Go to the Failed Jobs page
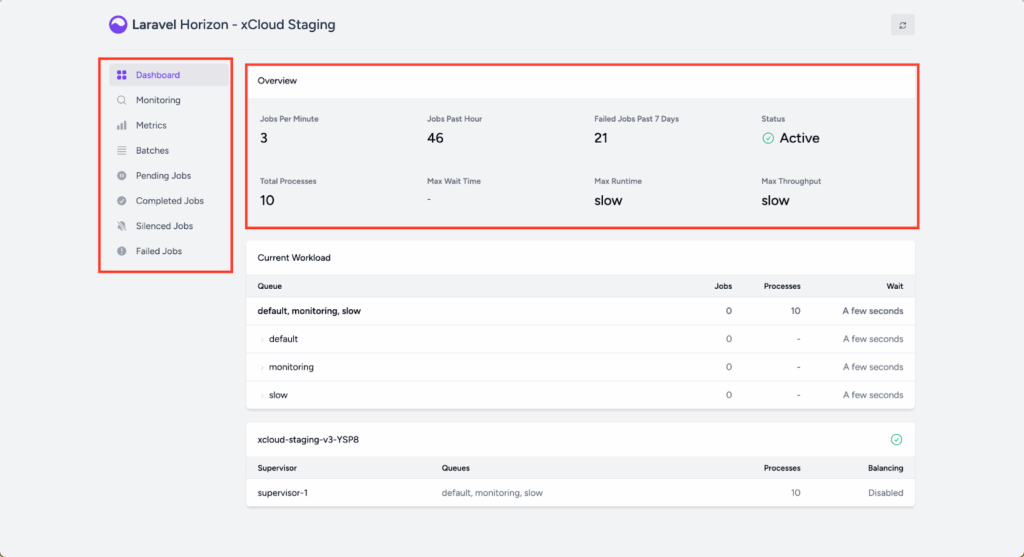The height and width of the screenshot is (557, 1024). pos(159,251)
